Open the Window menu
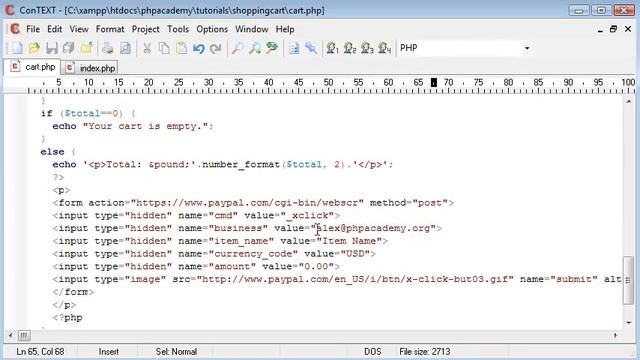This screenshot has width=640, height=360. pos(251,29)
